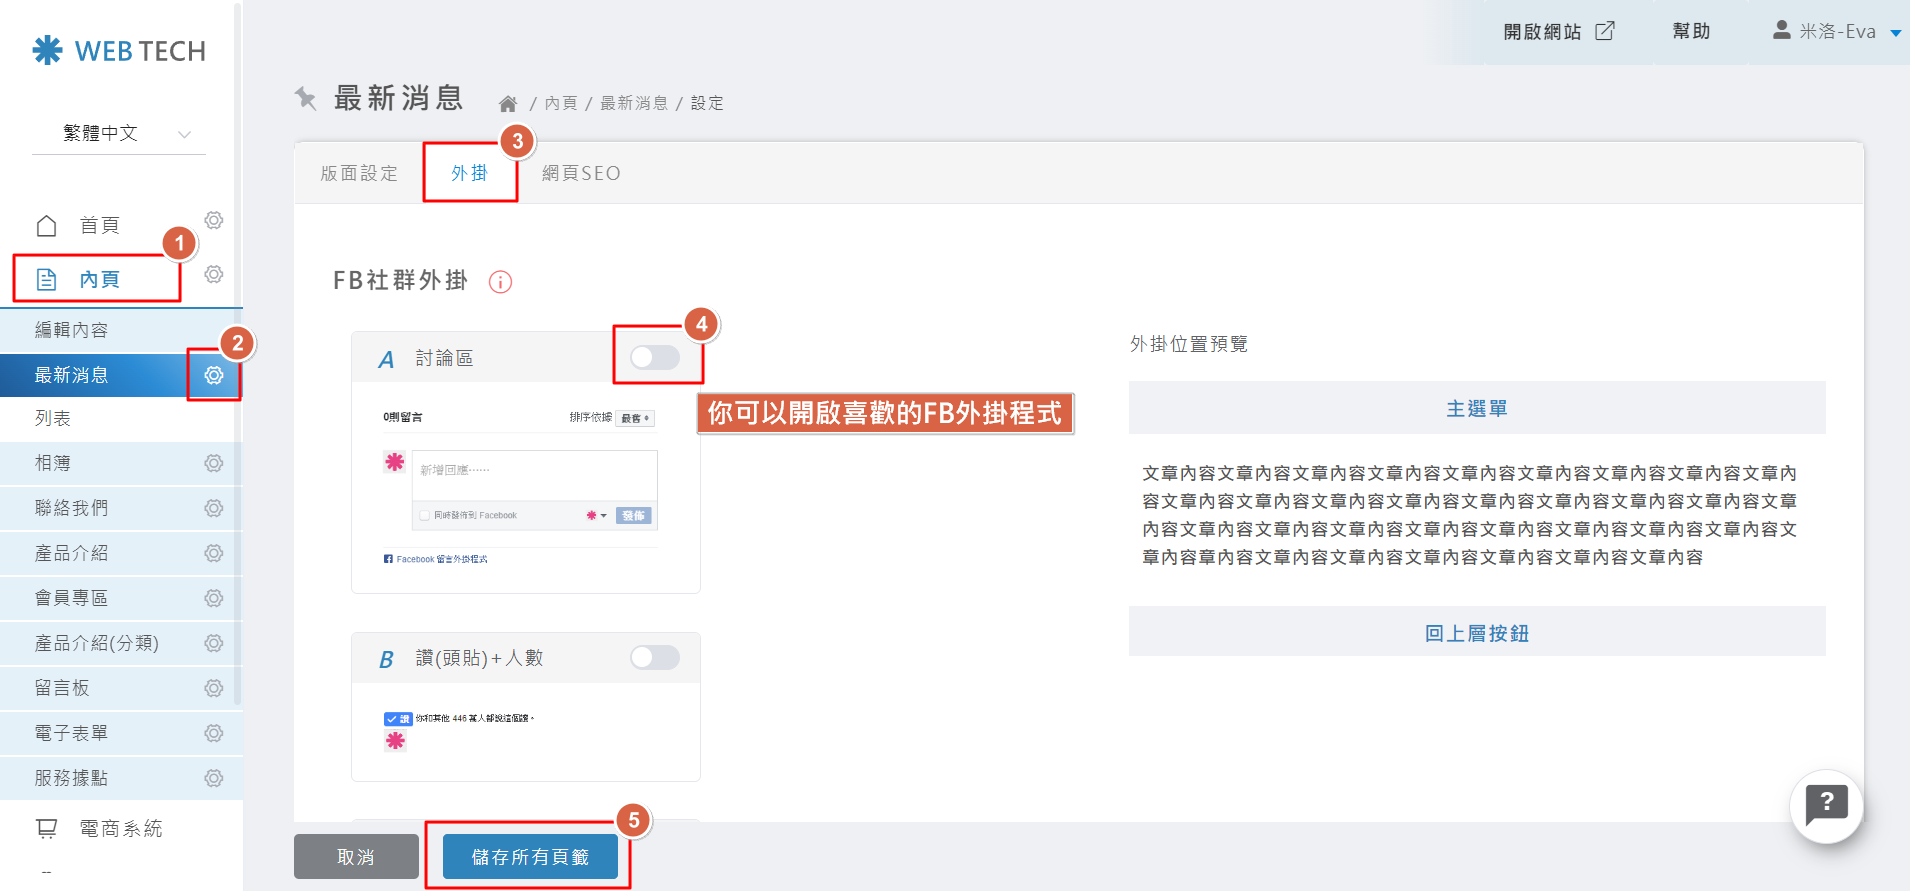Image resolution: width=1910 pixels, height=891 pixels.
Task: Select 主選單 in plugin position preview
Action: [1476, 409]
